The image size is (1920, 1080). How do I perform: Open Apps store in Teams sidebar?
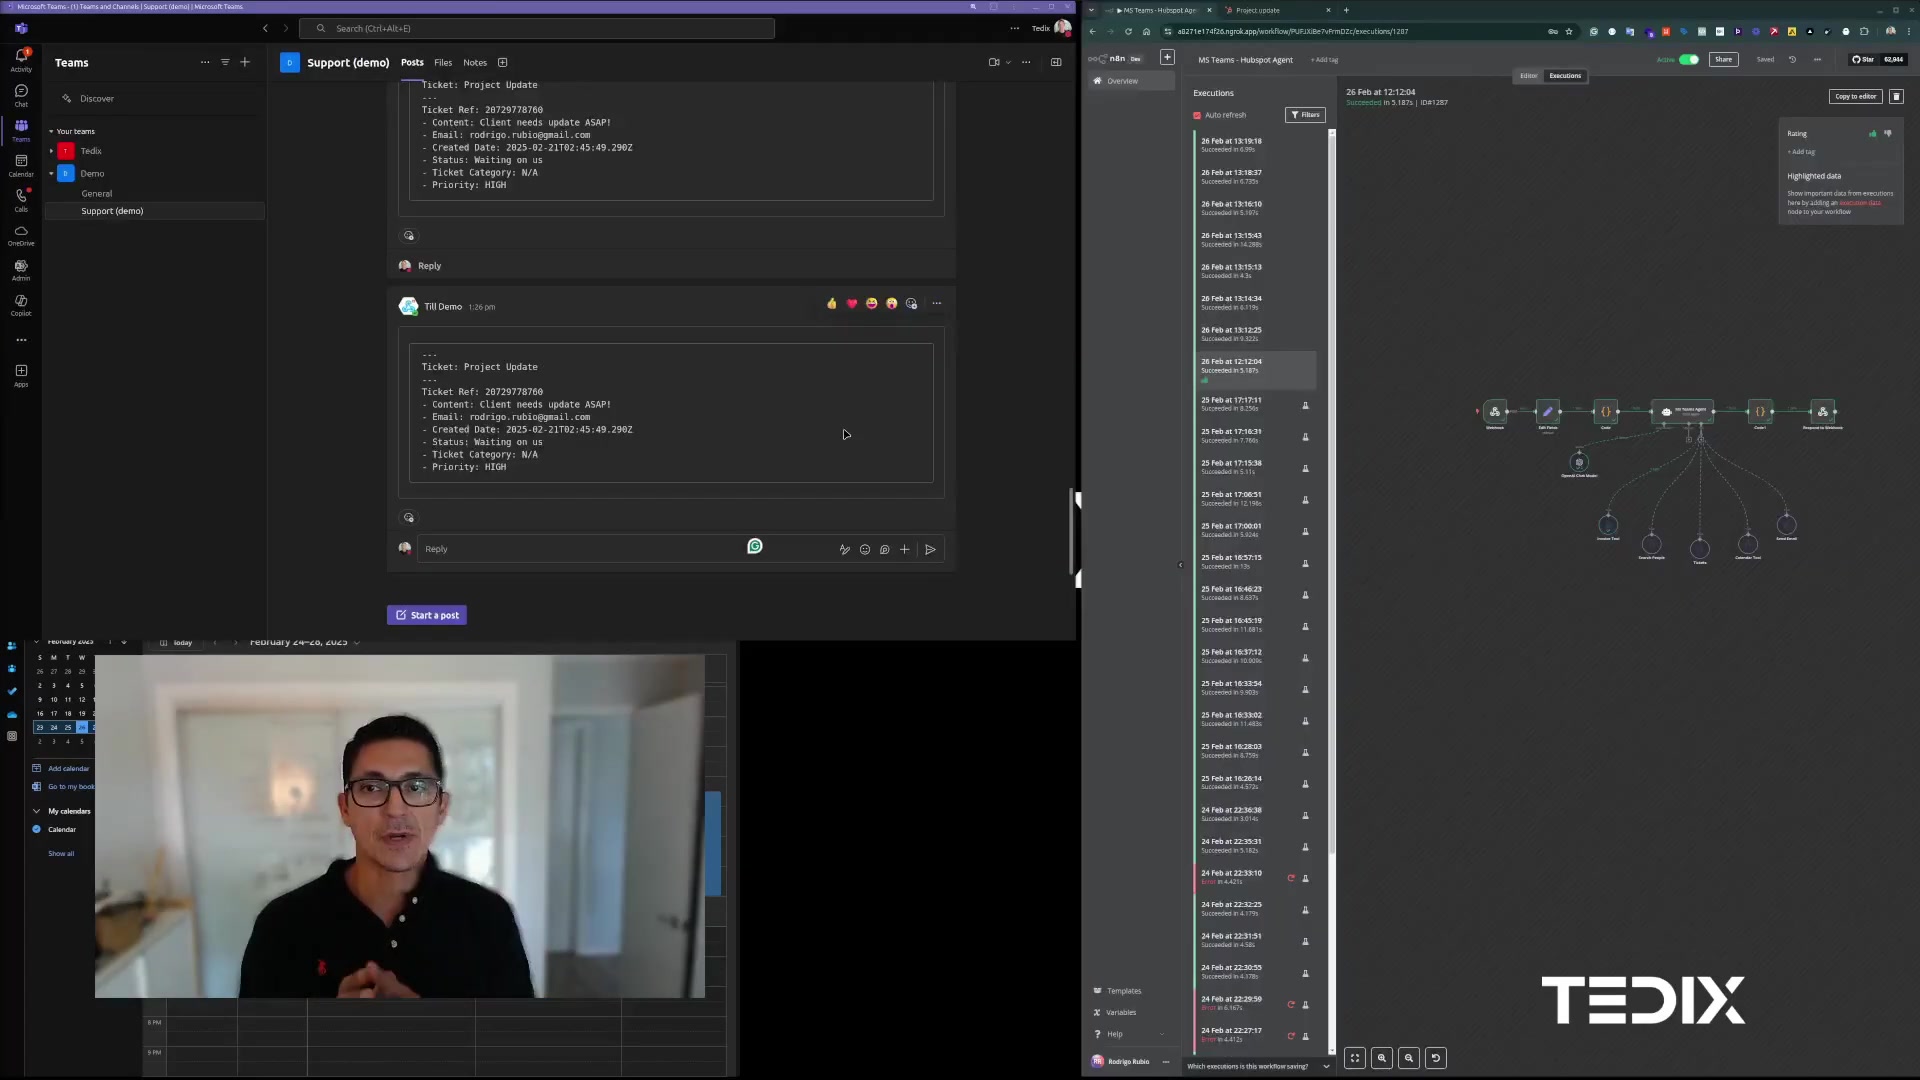21,375
